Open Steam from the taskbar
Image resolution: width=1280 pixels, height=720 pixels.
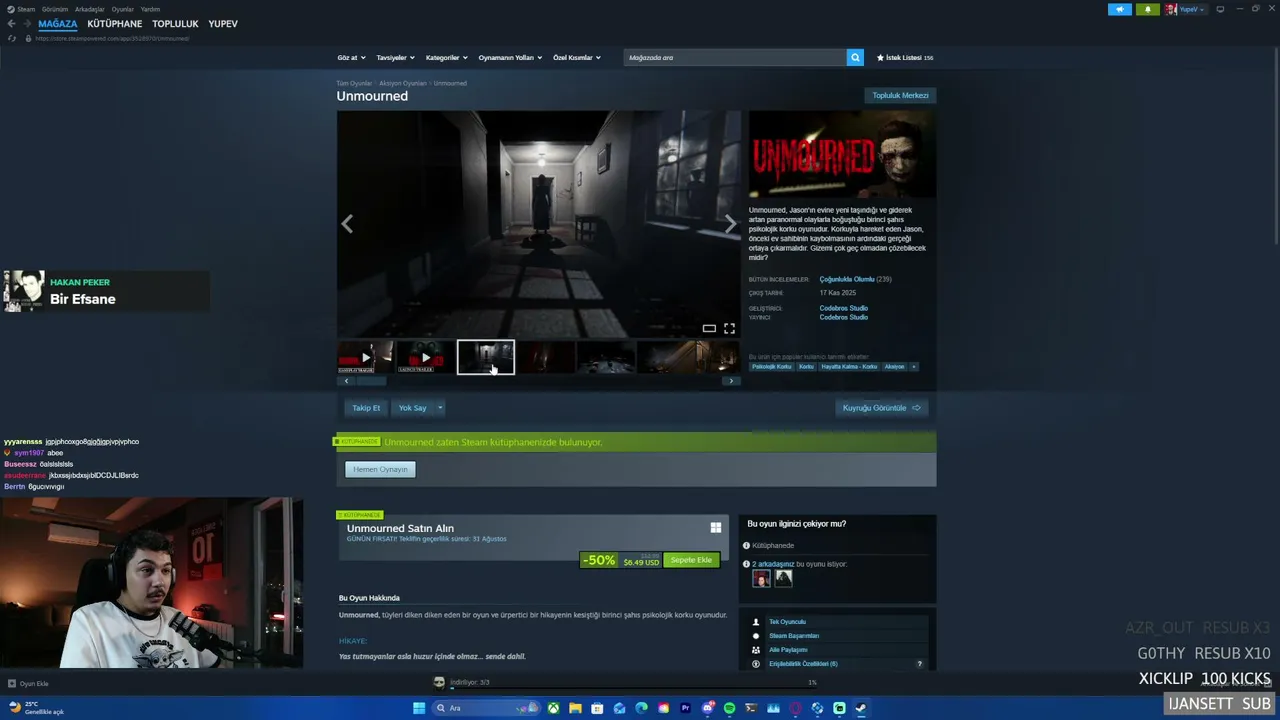click(x=861, y=708)
